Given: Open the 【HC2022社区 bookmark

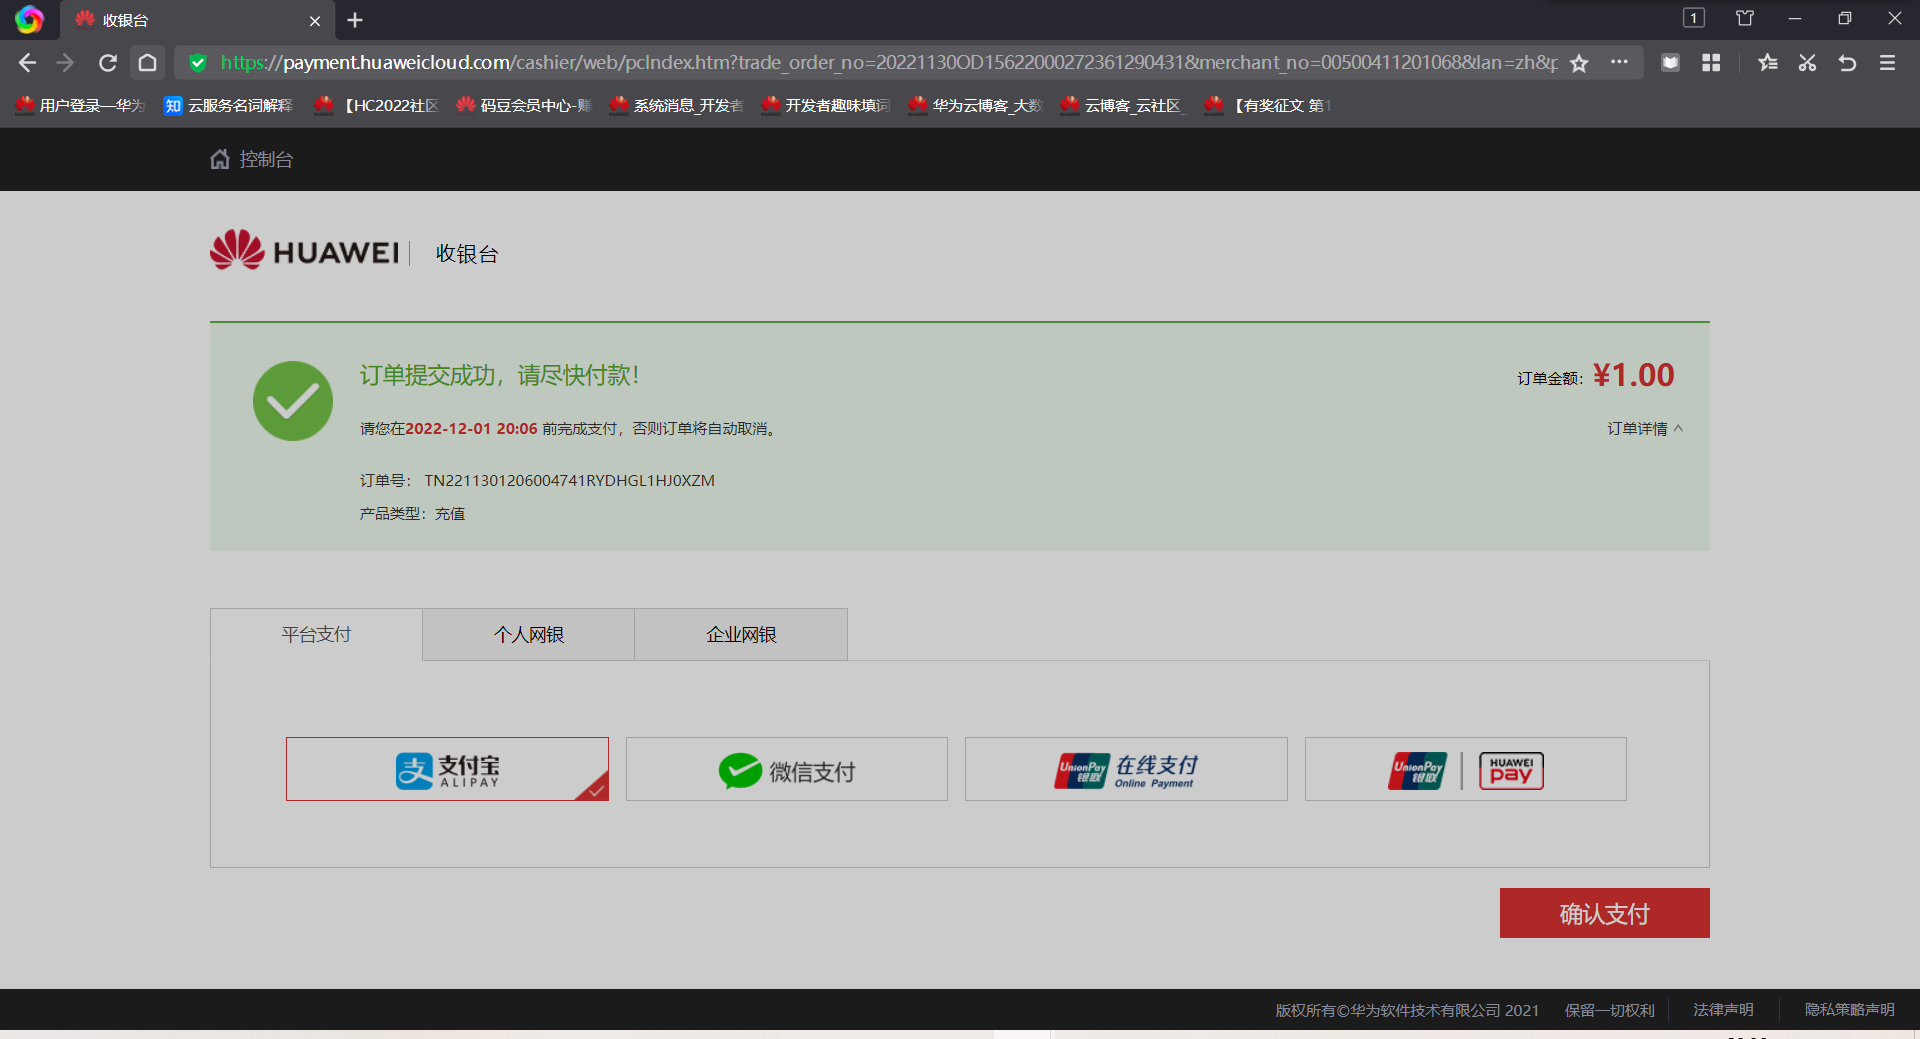Looking at the screenshot, I should tap(376, 105).
